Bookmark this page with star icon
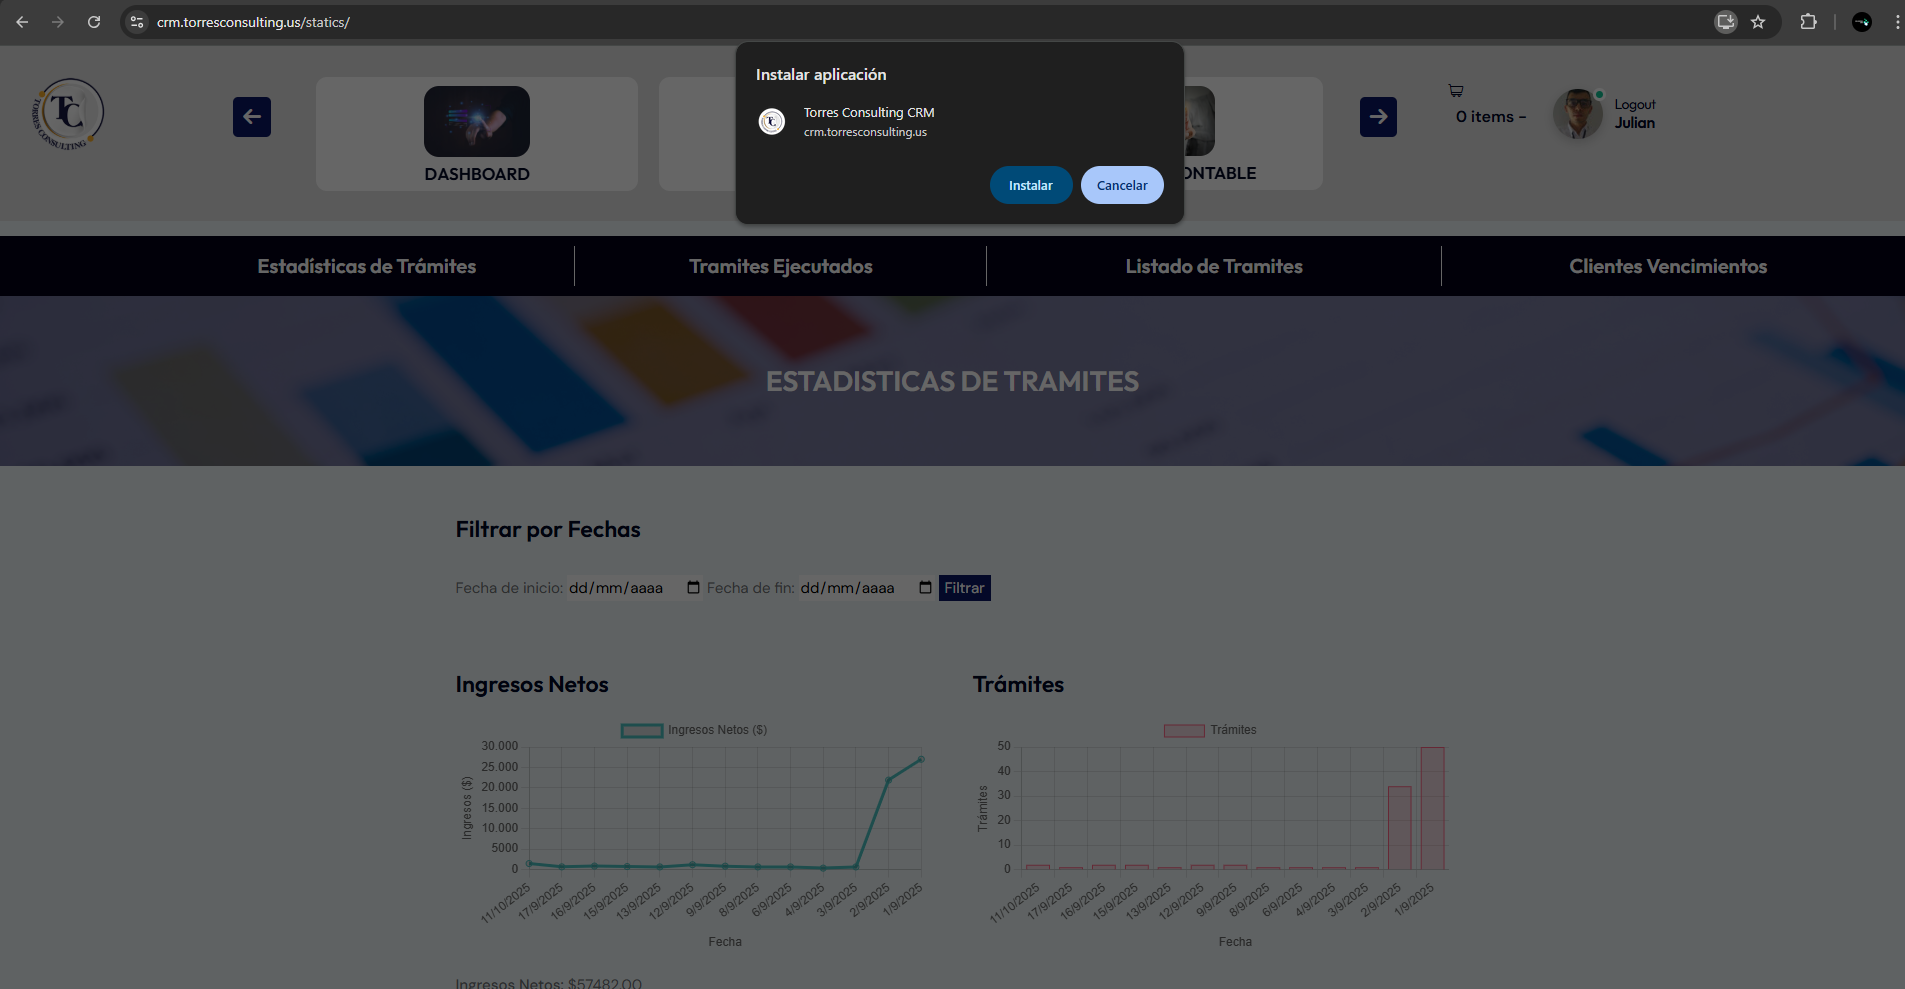This screenshot has height=989, width=1905. click(x=1758, y=22)
